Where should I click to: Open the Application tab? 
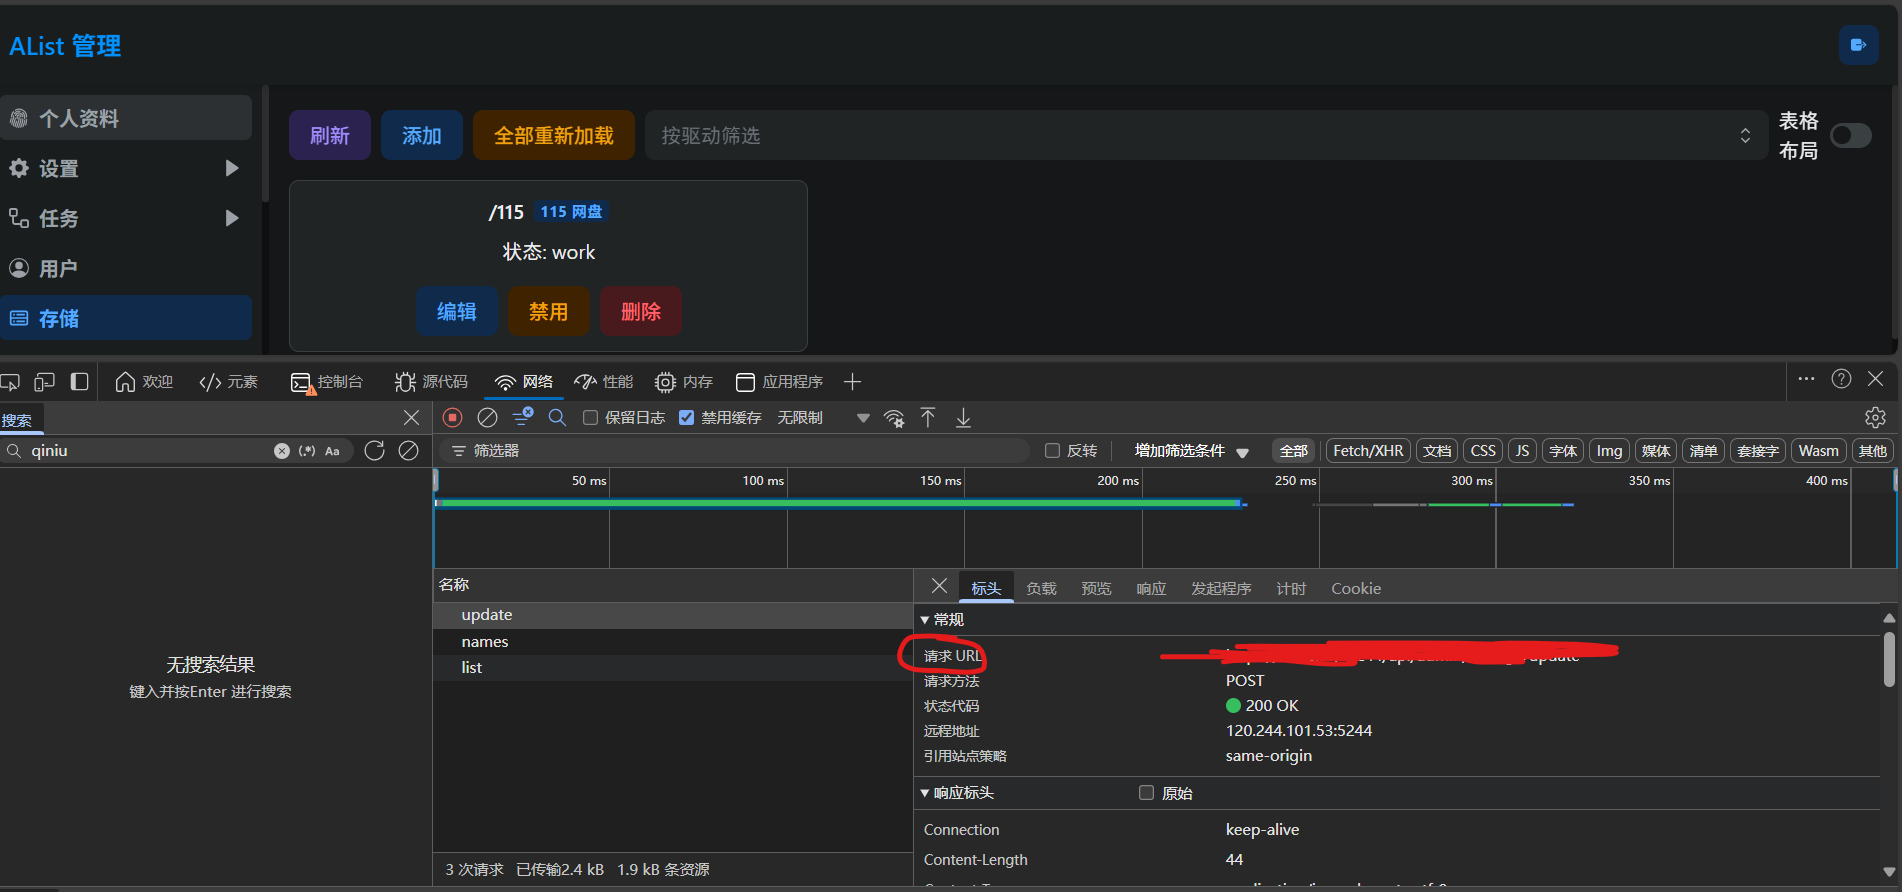point(780,382)
